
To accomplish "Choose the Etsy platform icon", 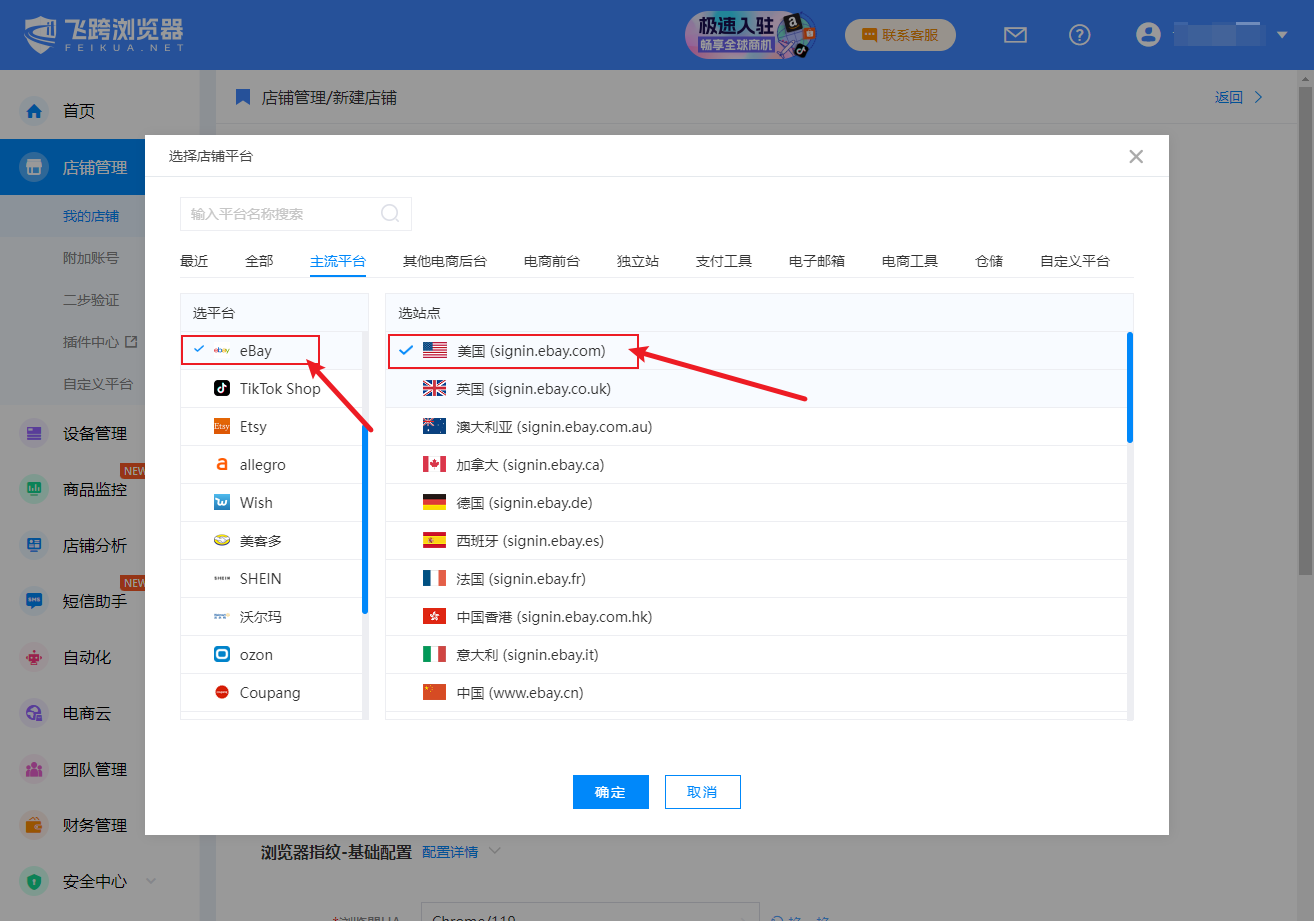I will tap(222, 426).
